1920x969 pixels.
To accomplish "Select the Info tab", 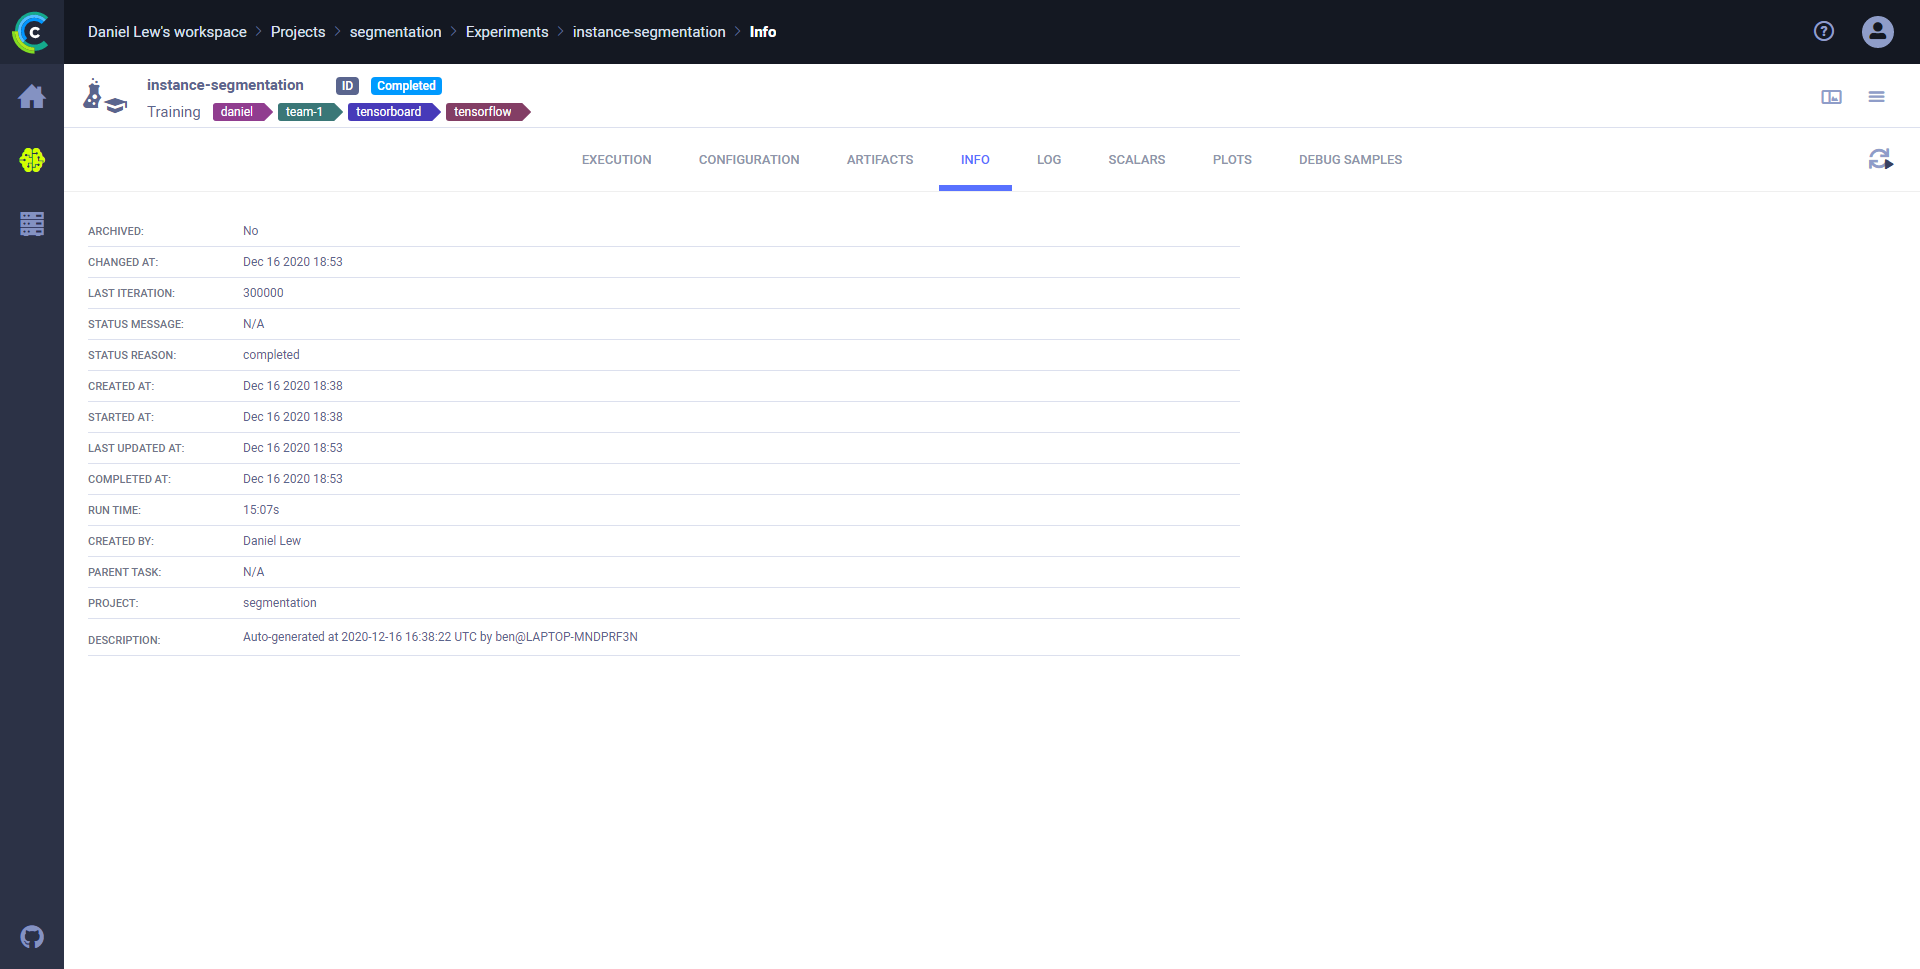I will (975, 160).
